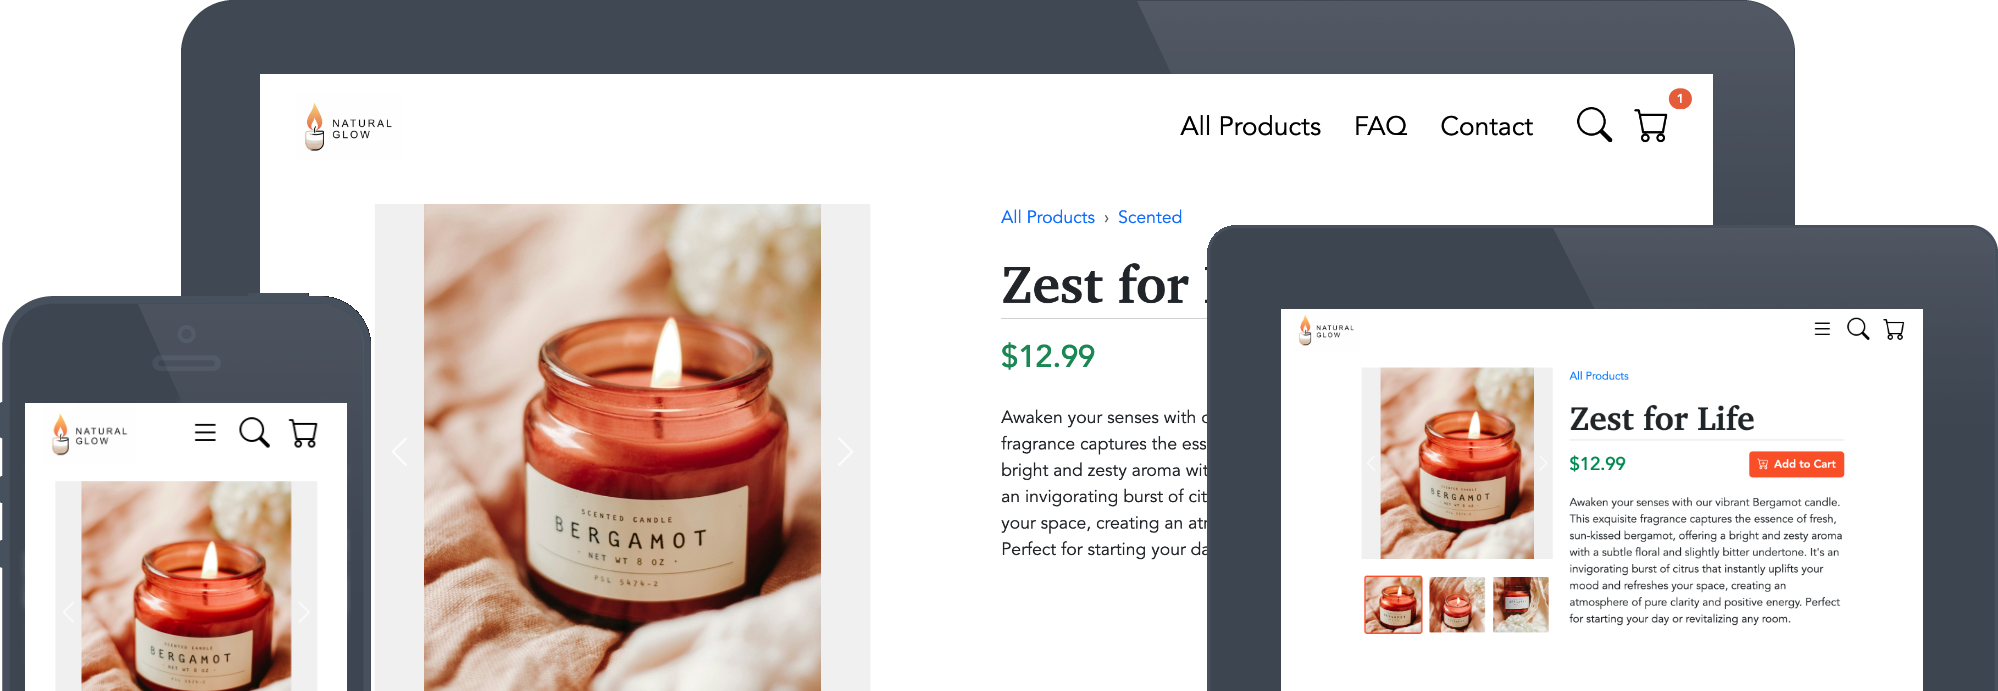Open the All Products menu item
This screenshot has width=1998, height=691.
point(1250,126)
